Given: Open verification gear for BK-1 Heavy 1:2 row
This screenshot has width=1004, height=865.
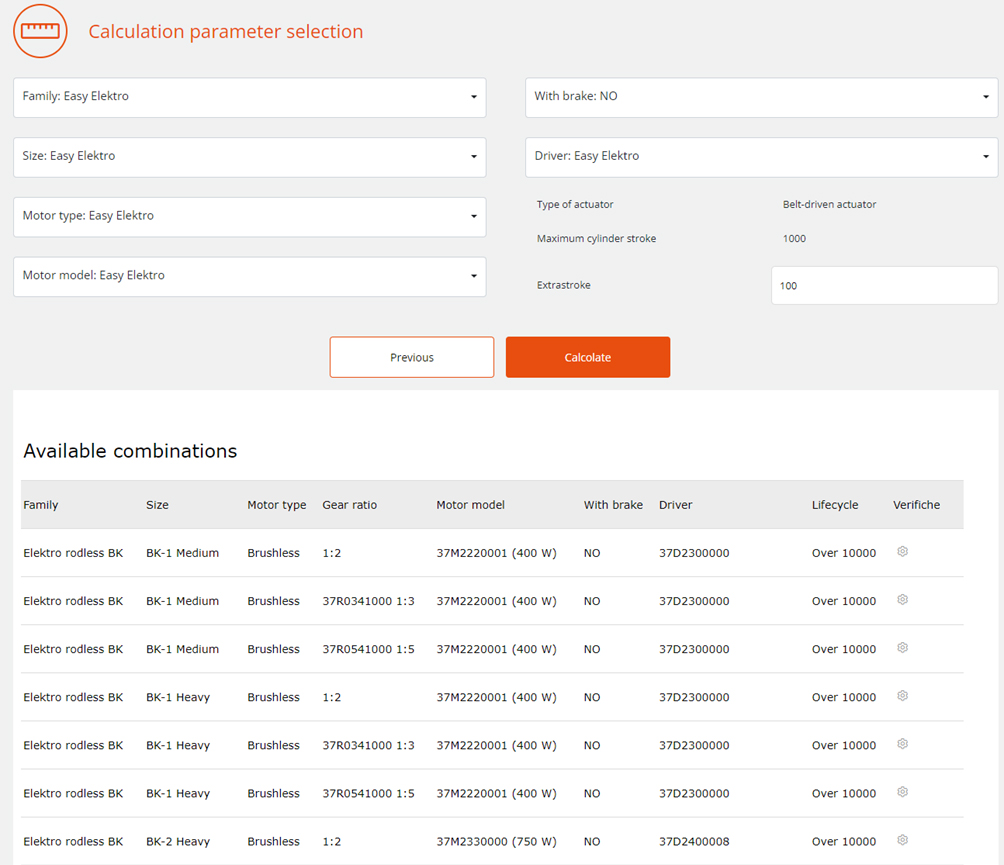Looking at the screenshot, I should click(x=902, y=696).
